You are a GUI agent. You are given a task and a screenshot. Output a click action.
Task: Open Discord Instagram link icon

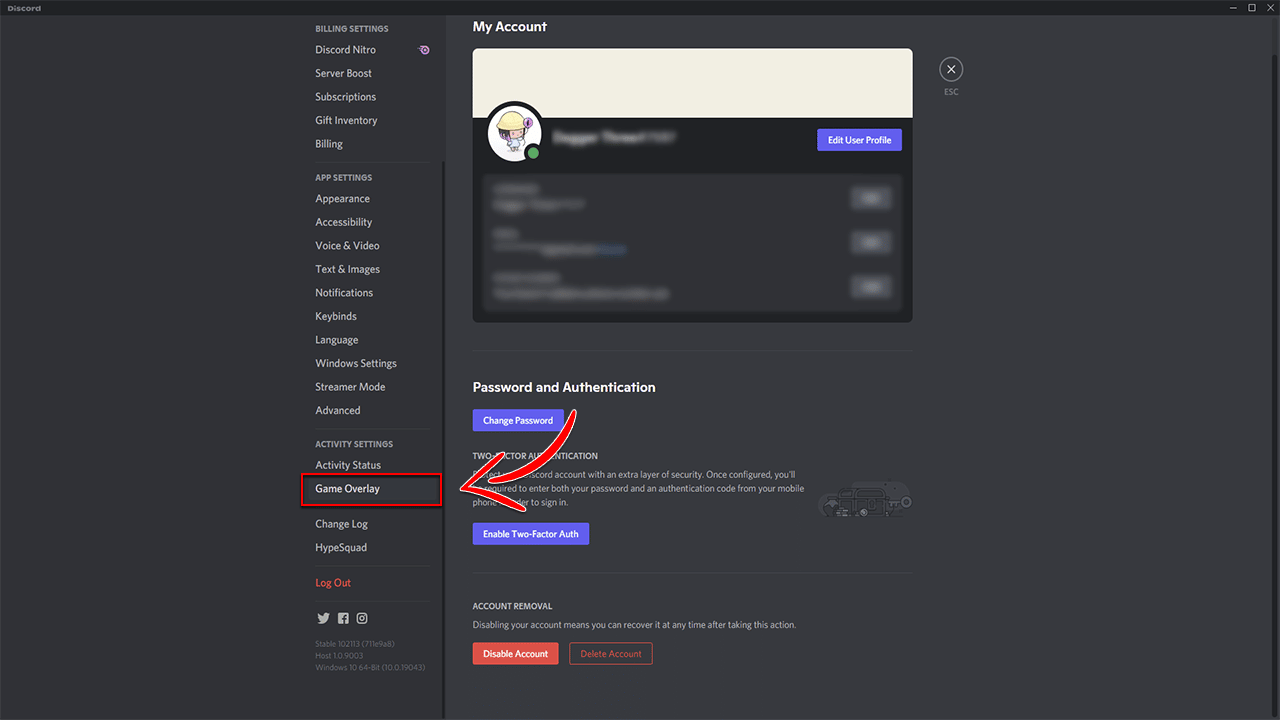(362, 619)
